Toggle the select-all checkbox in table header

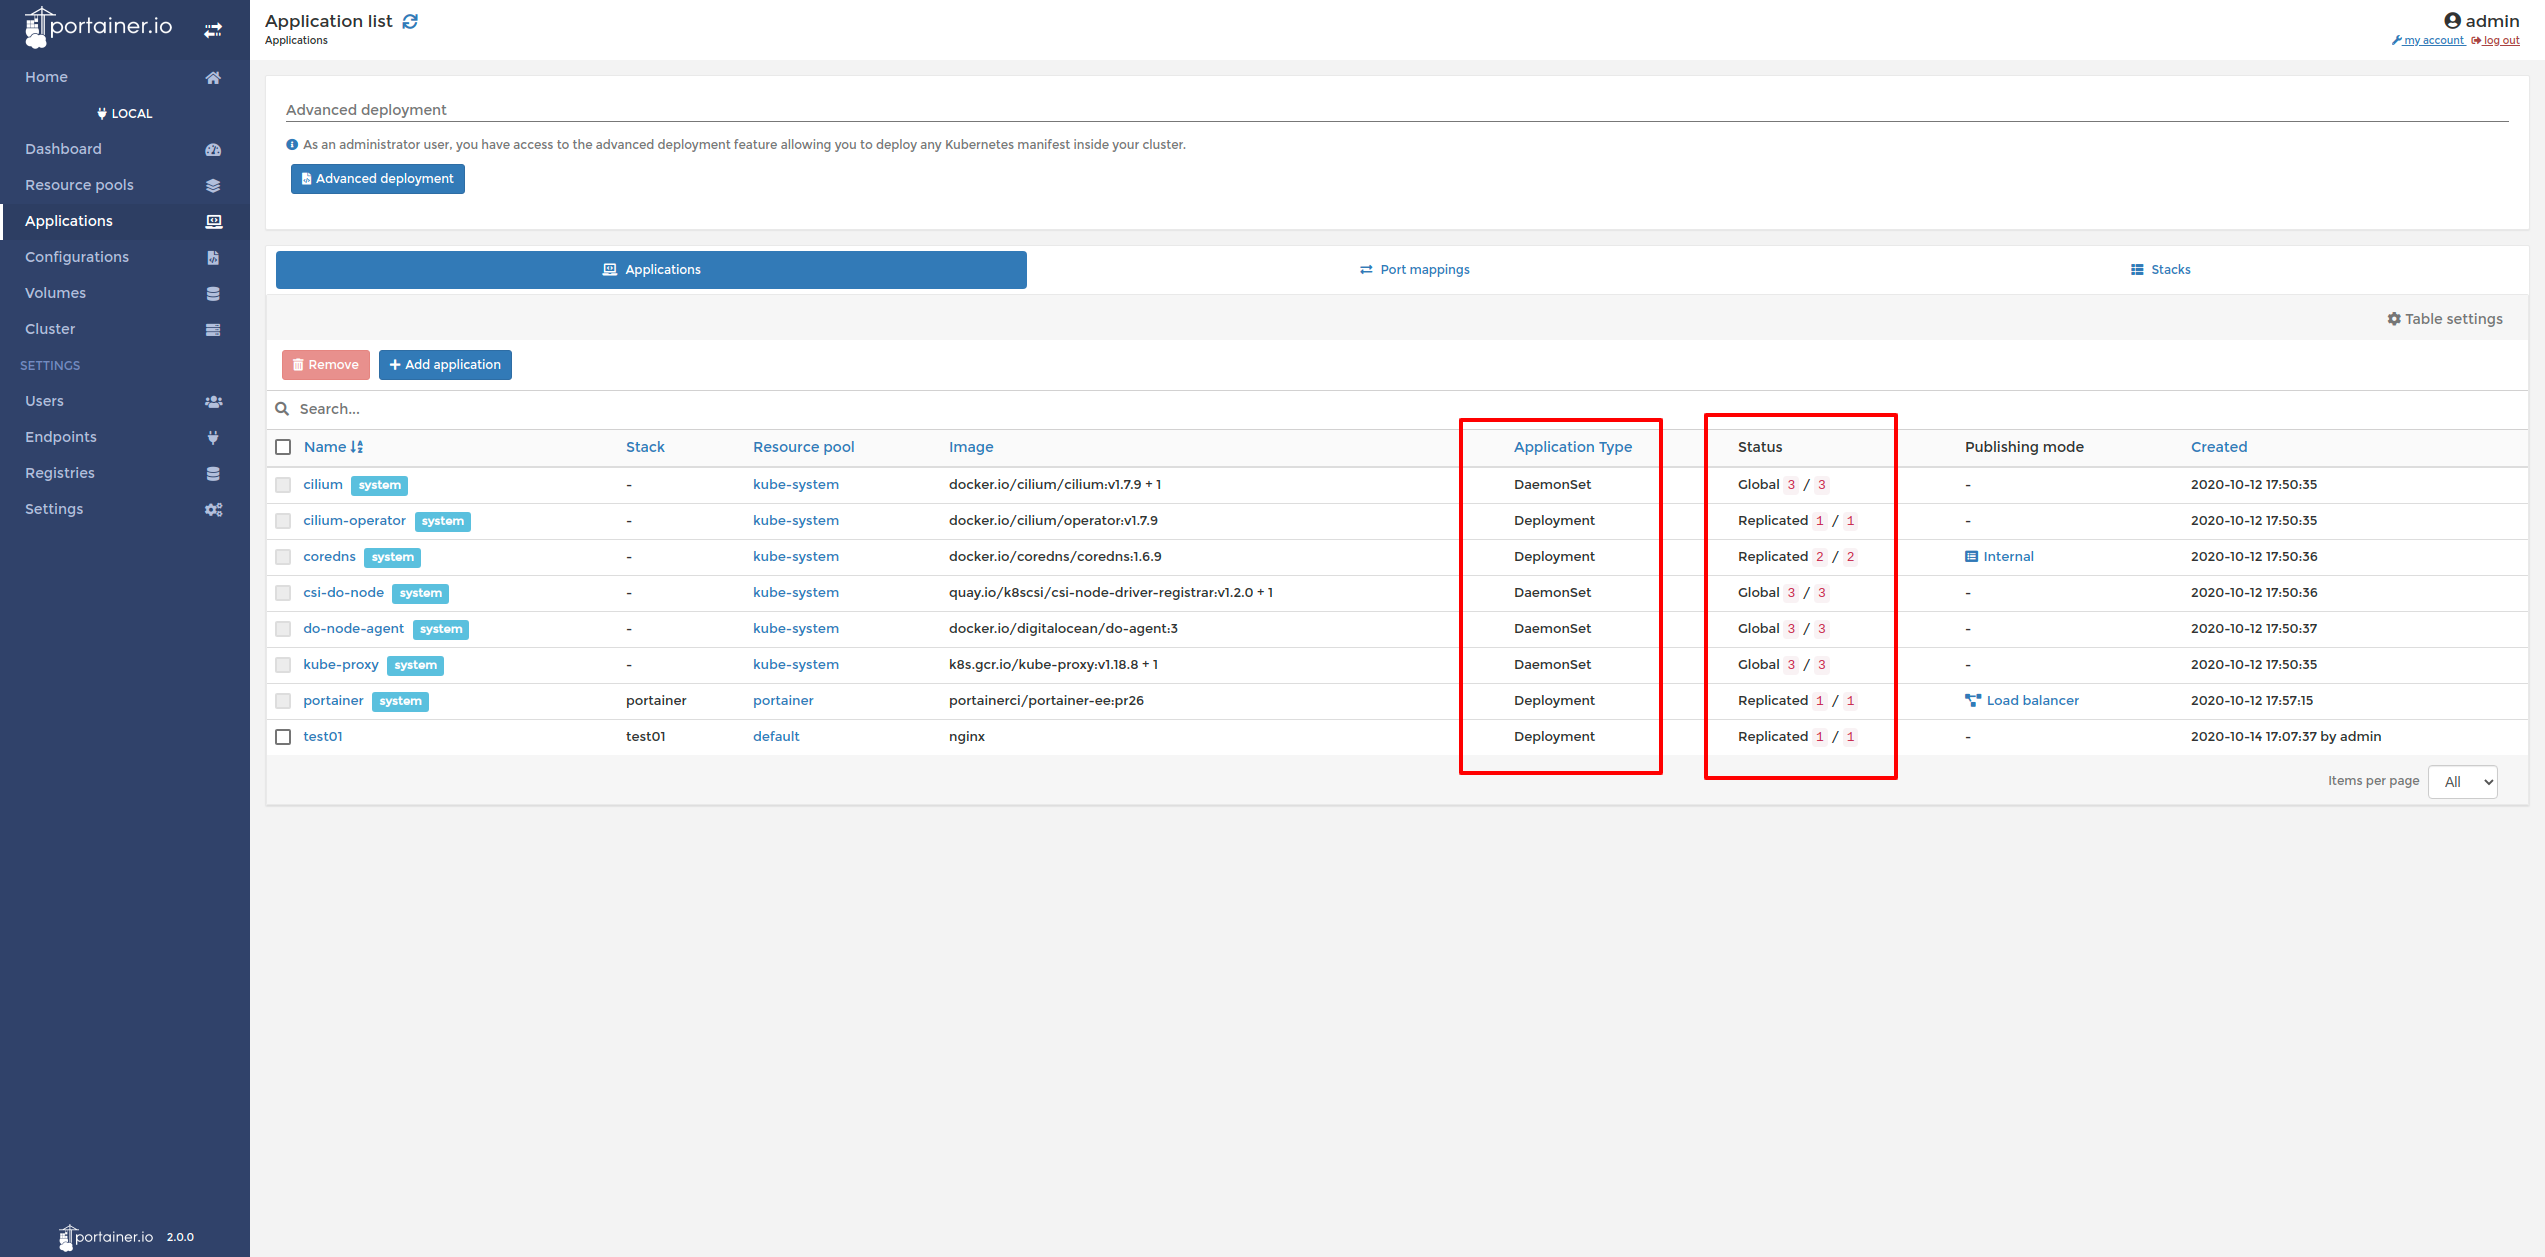(x=283, y=447)
